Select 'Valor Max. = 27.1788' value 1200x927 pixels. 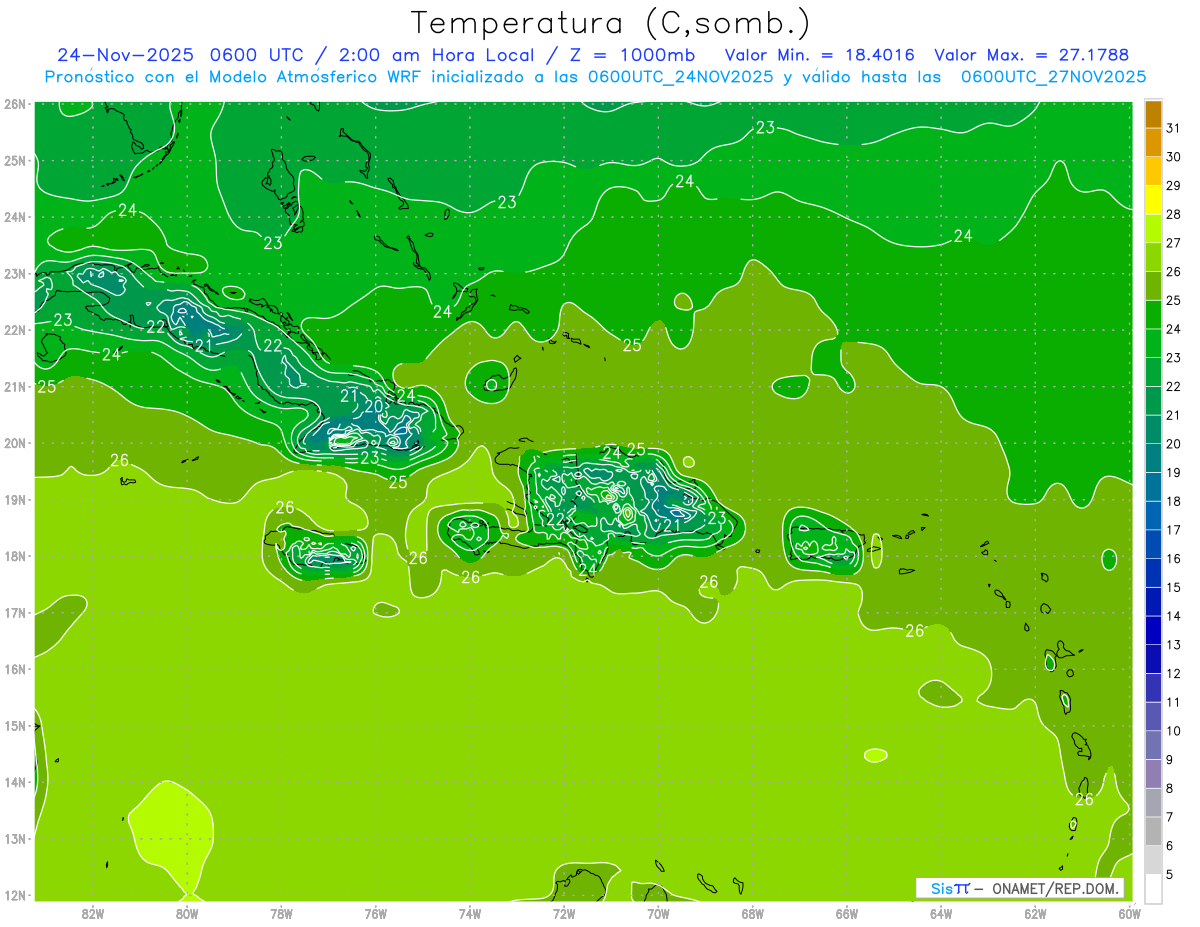click(1032, 55)
